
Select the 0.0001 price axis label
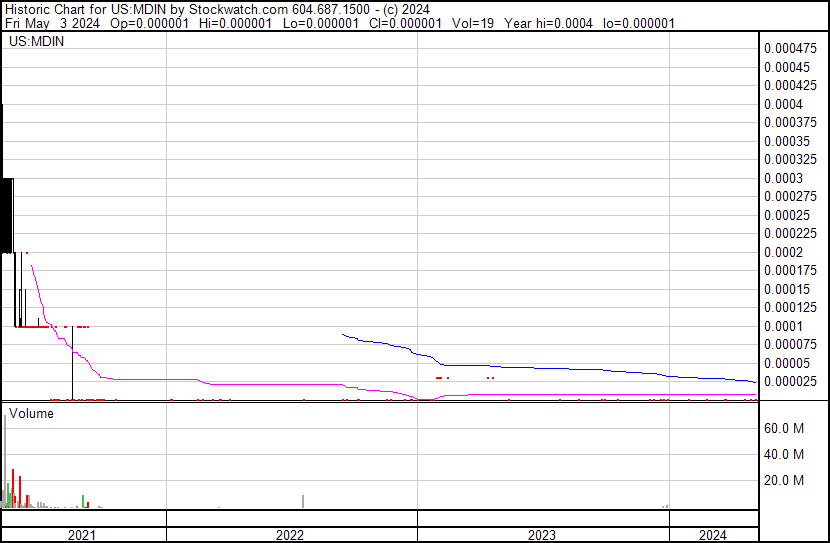(783, 327)
